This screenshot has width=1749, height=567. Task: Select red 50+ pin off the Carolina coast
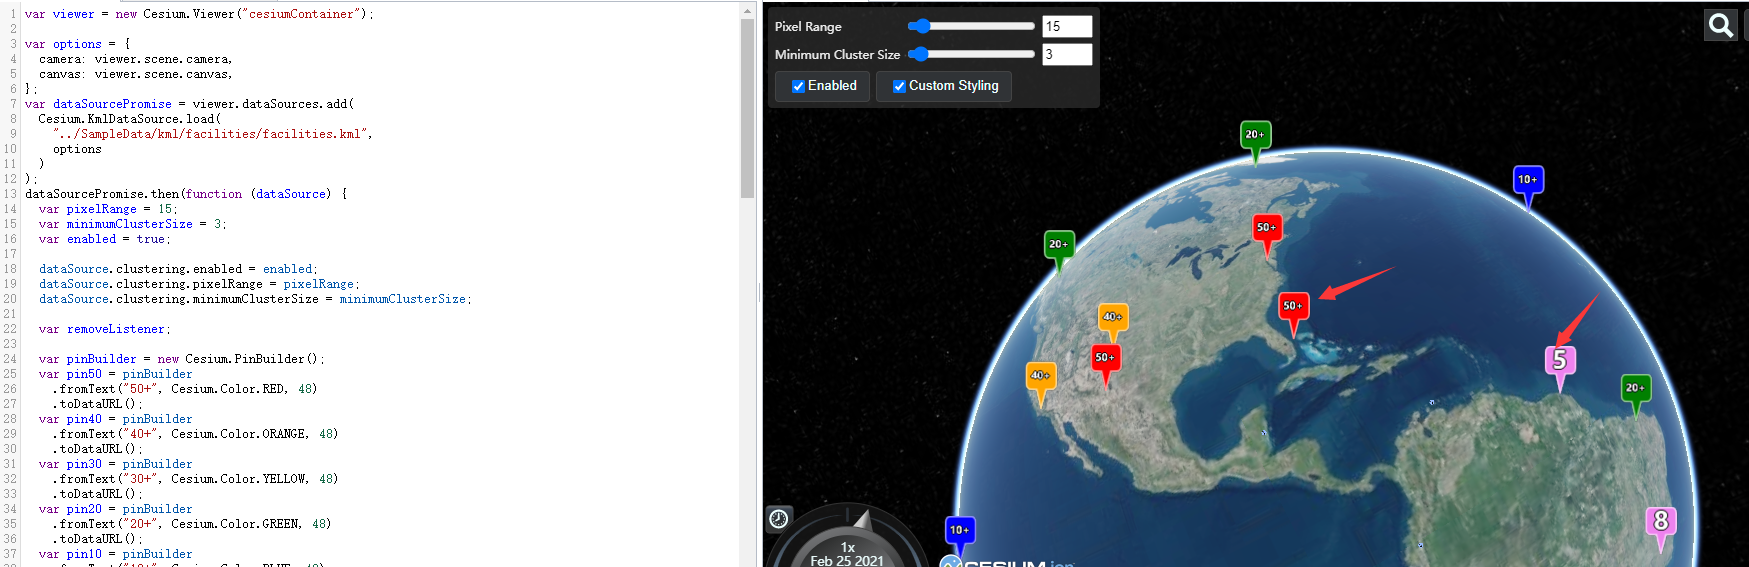tap(1293, 313)
